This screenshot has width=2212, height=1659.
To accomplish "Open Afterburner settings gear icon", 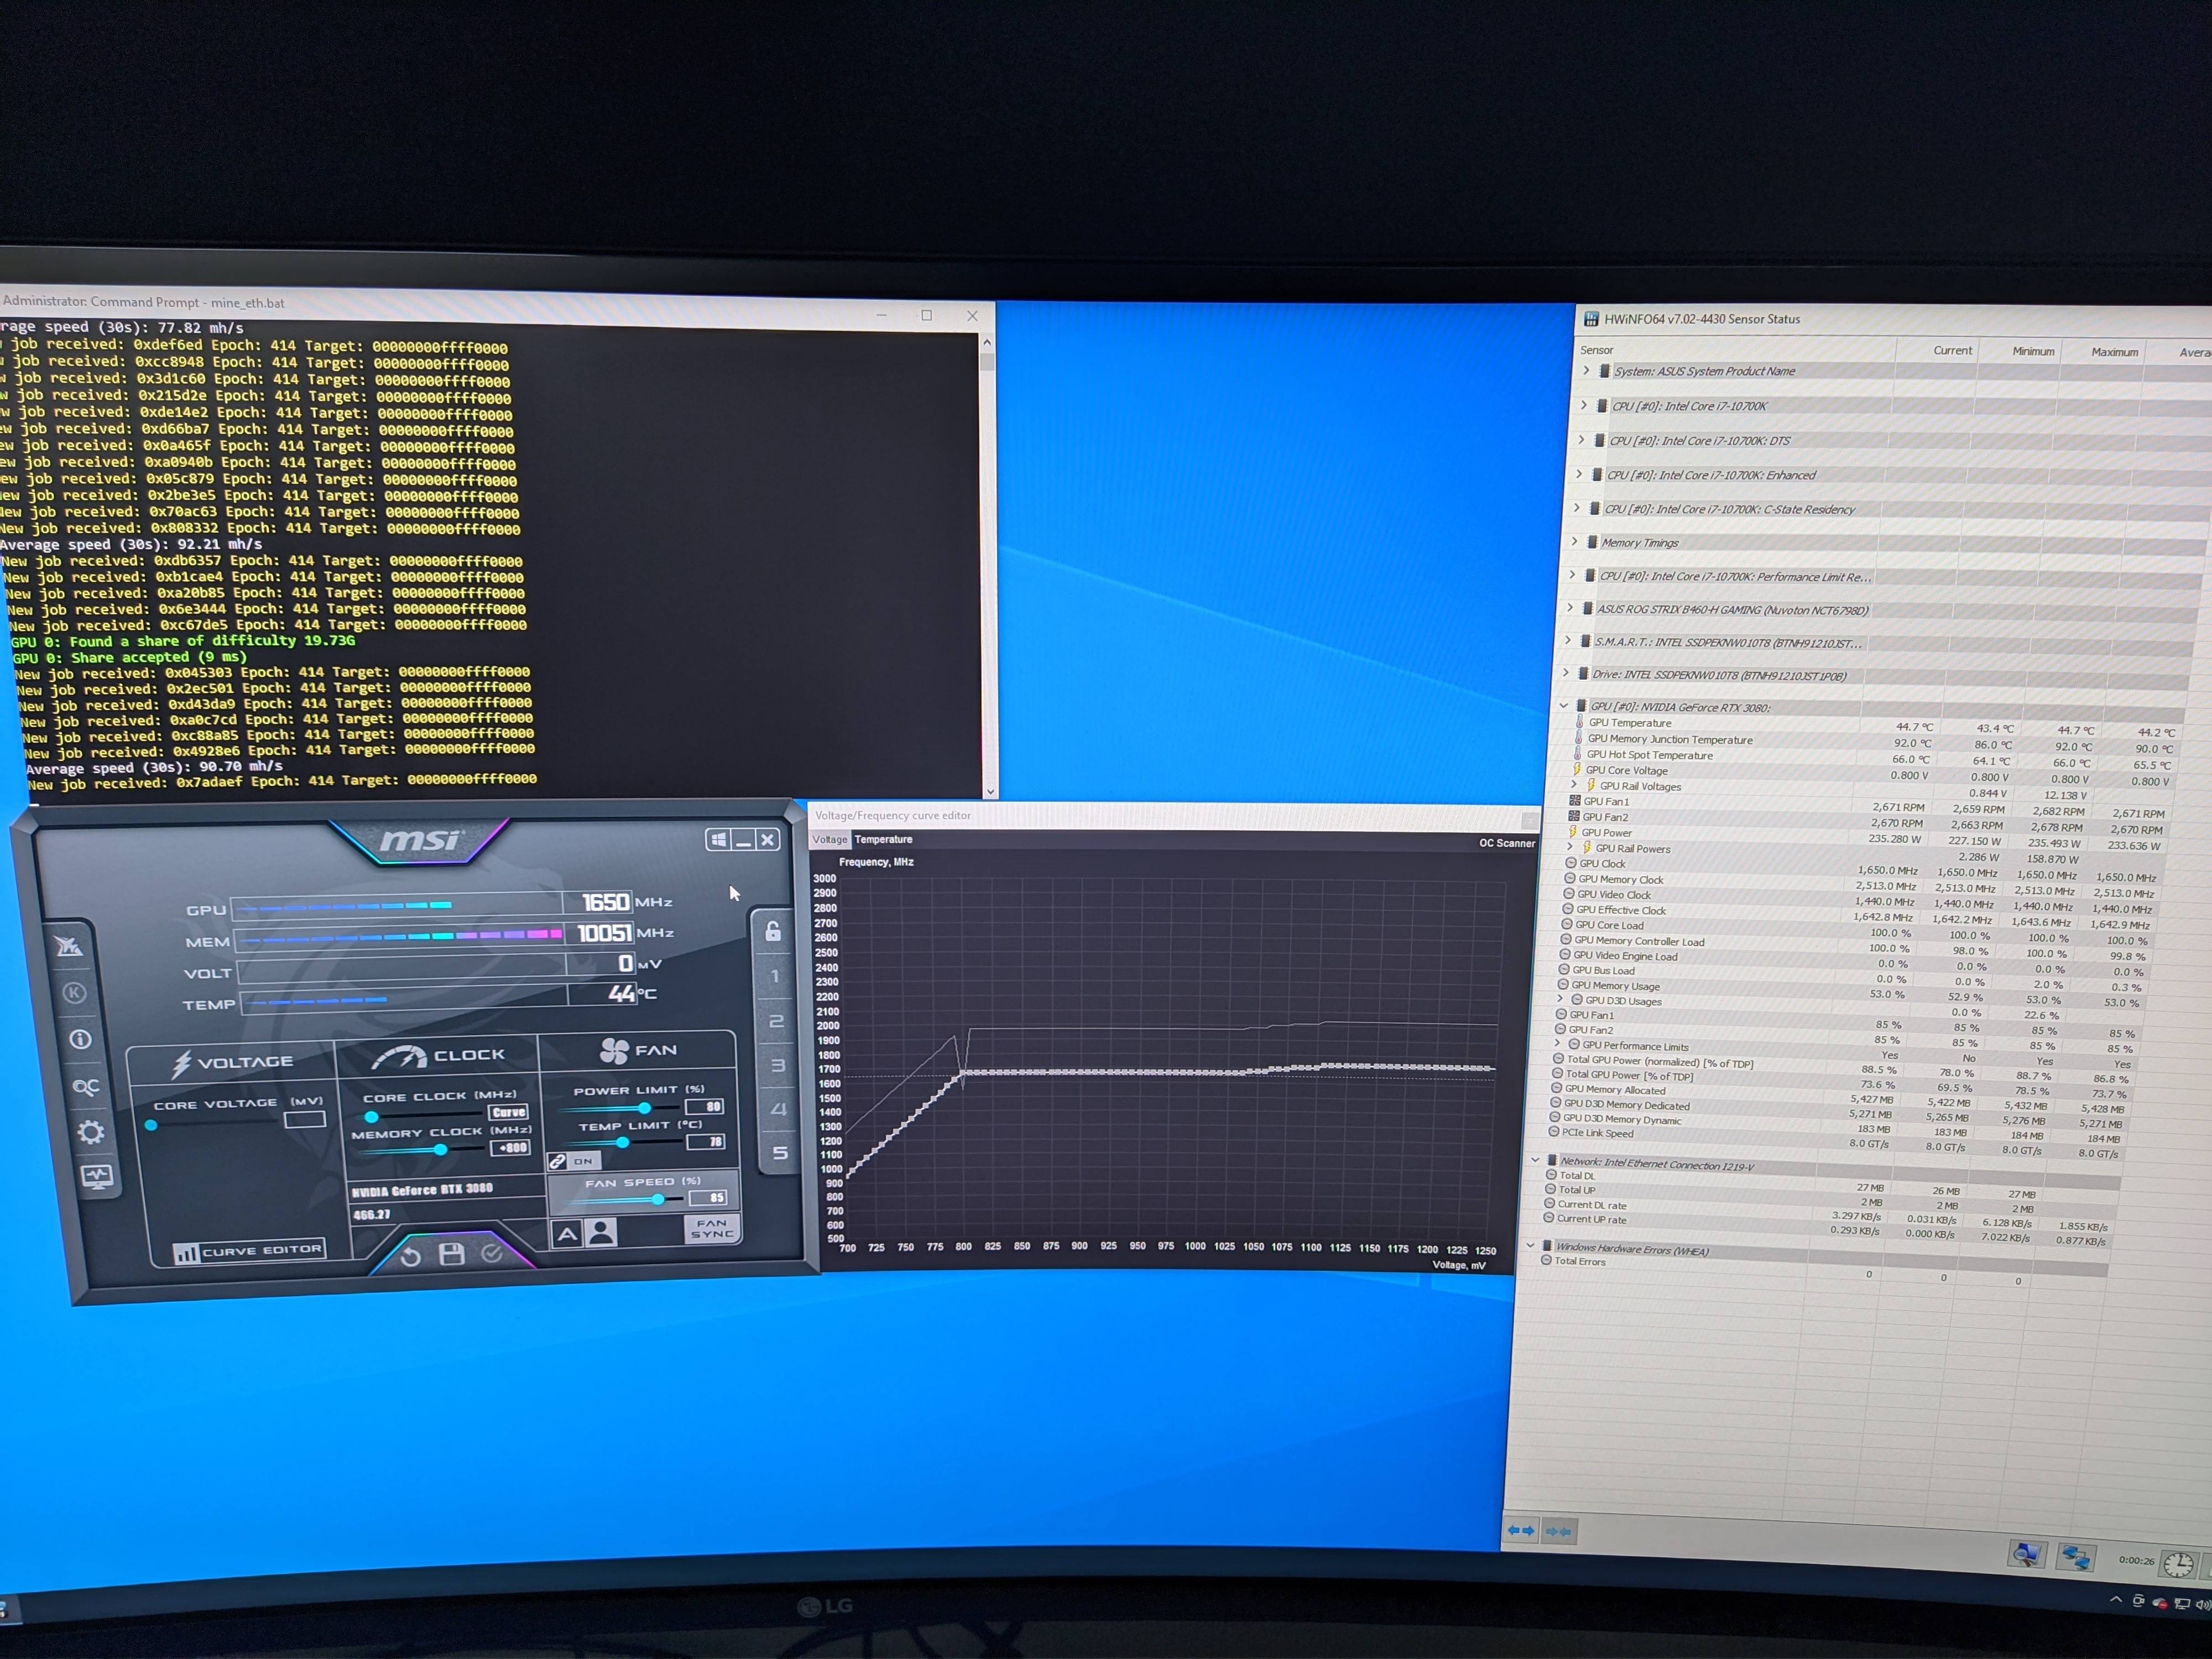I will [x=91, y=1132].
